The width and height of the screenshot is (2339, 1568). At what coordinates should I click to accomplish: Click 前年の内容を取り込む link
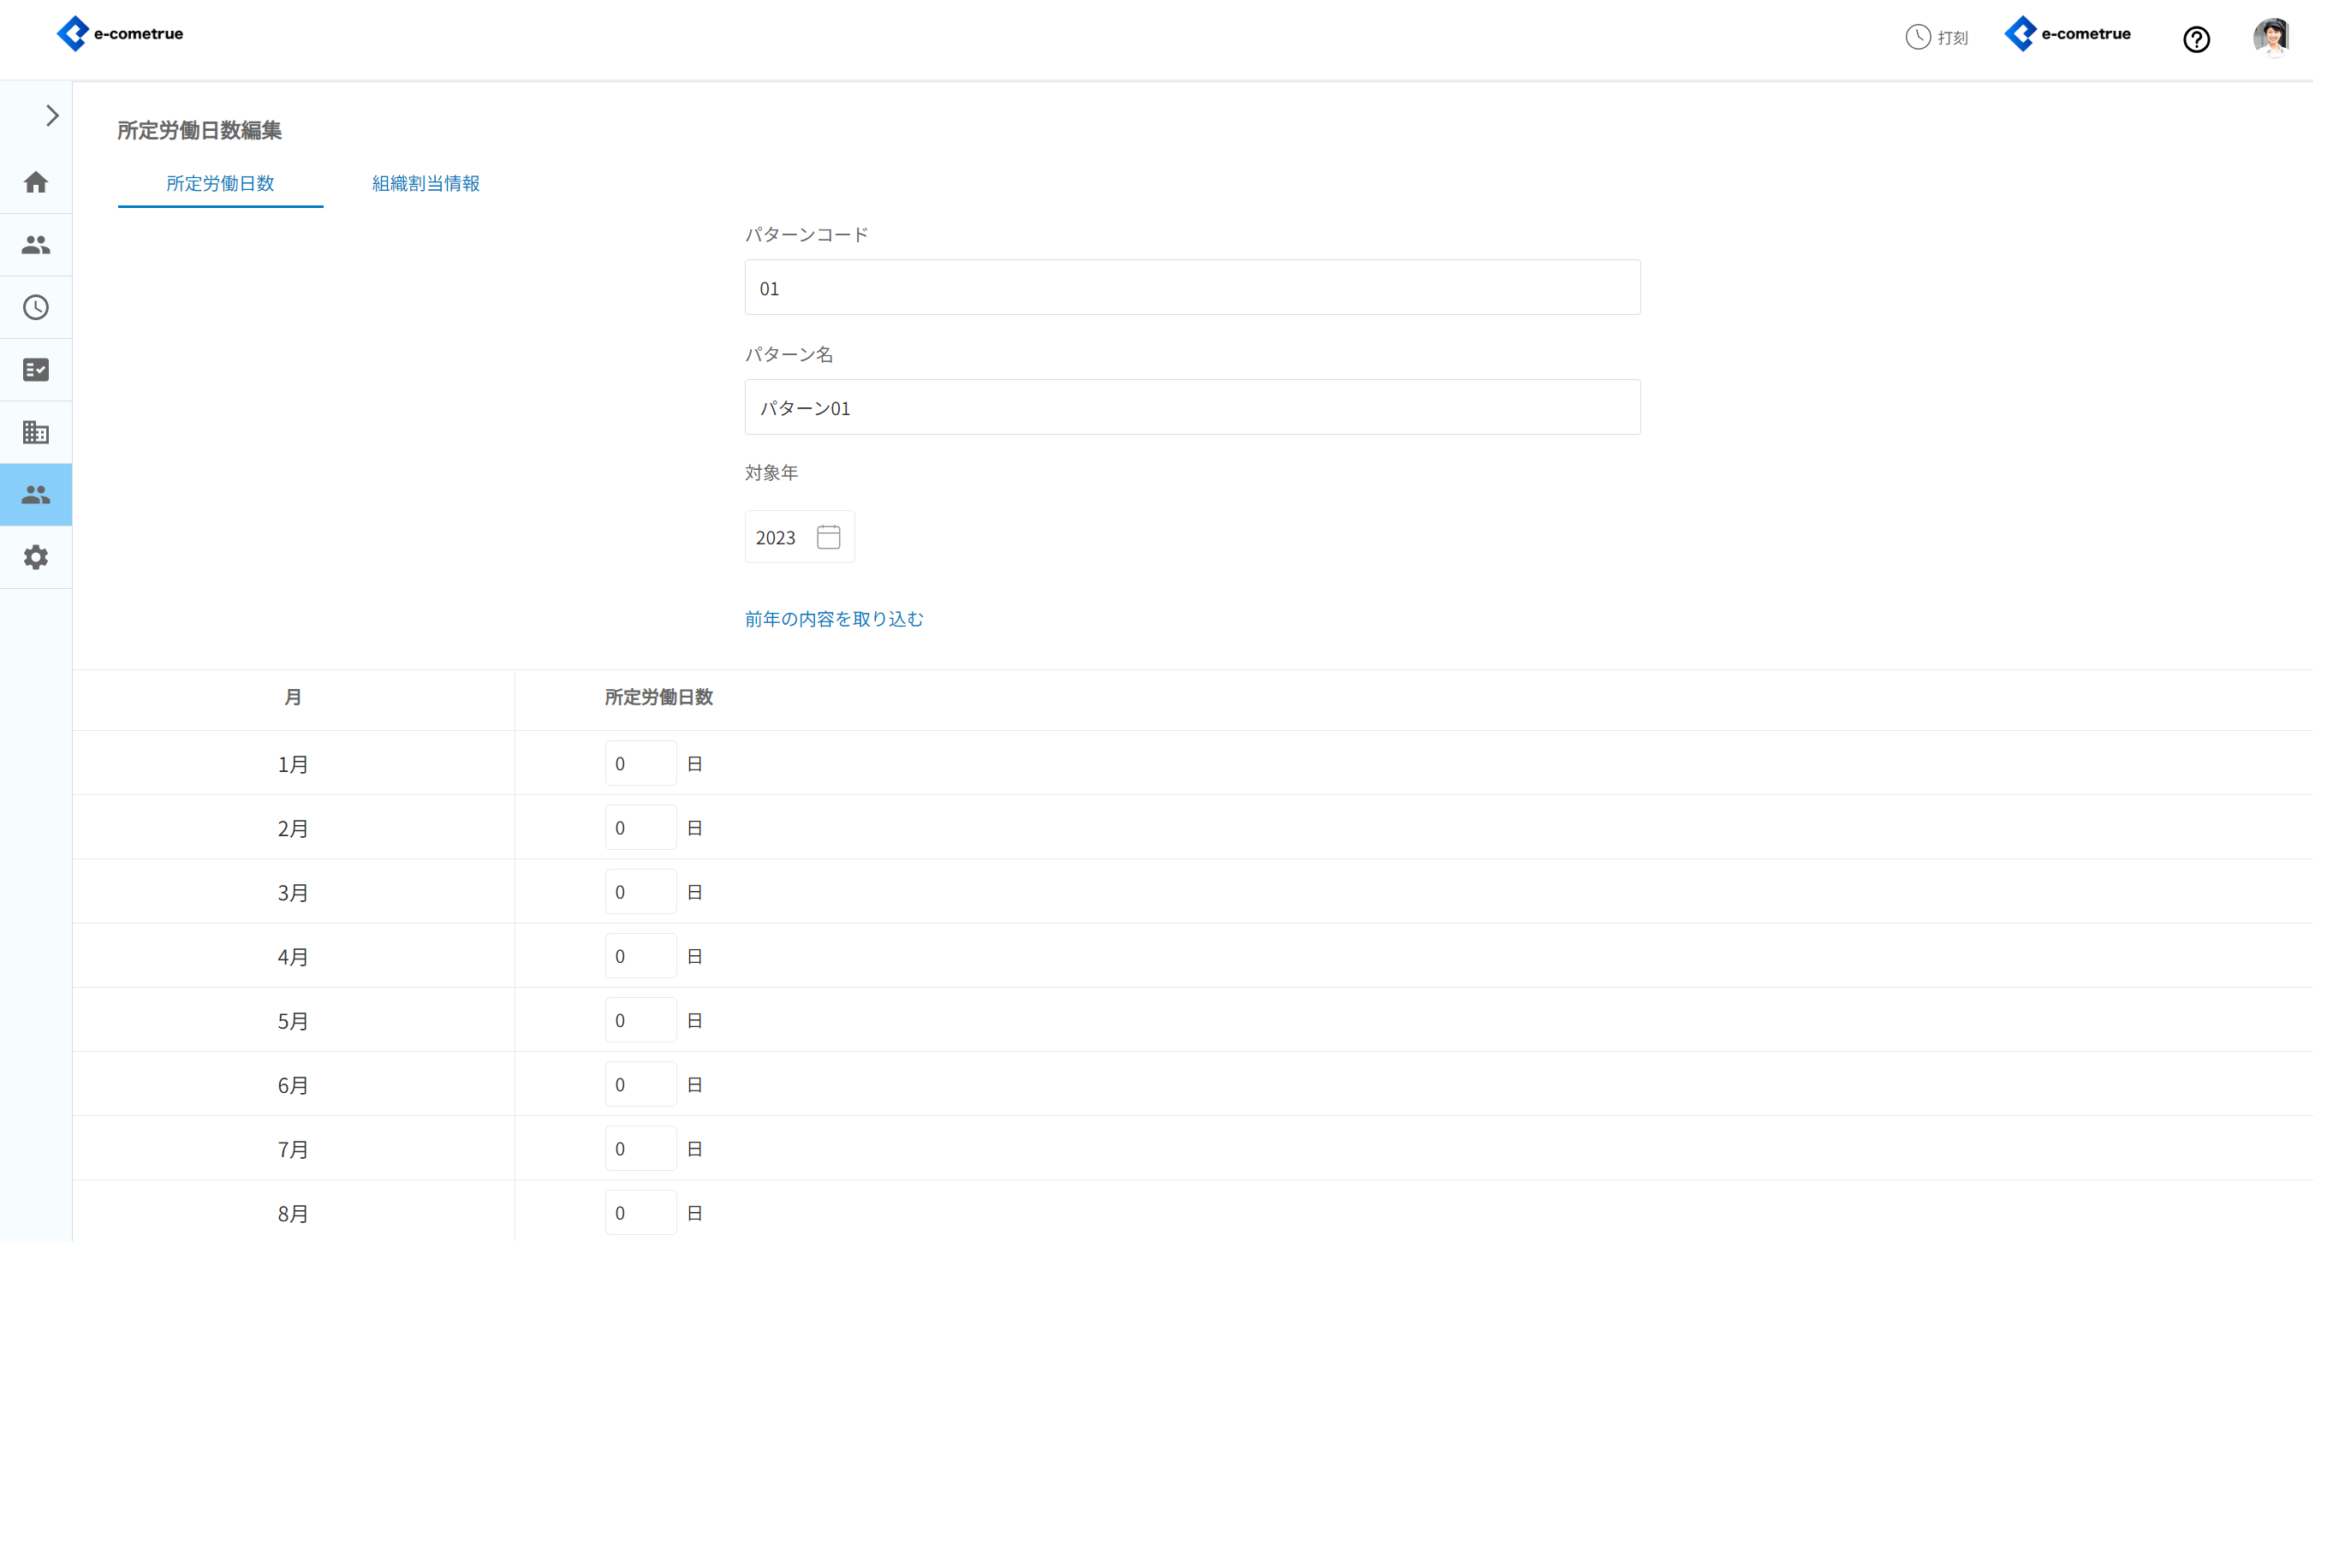833,619
